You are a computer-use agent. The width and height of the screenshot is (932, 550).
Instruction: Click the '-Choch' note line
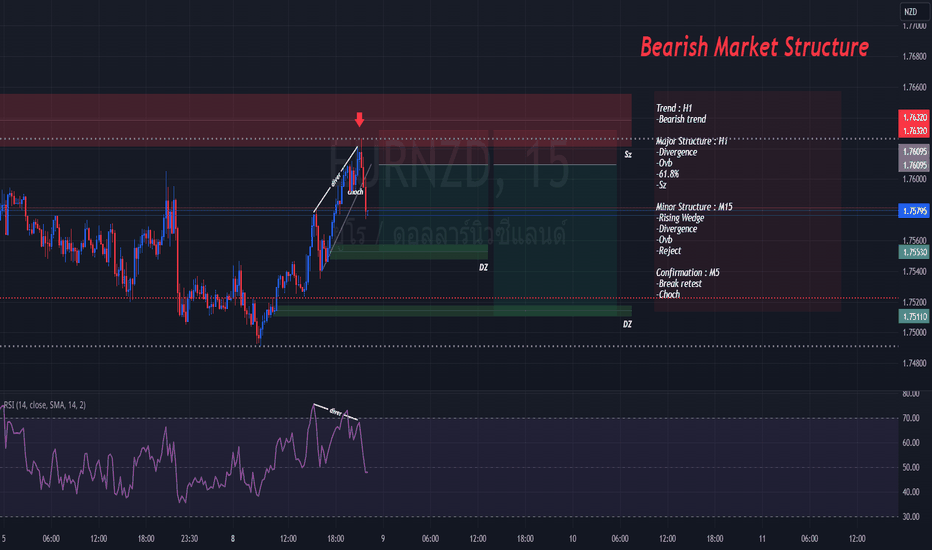[x=669, y=294]
